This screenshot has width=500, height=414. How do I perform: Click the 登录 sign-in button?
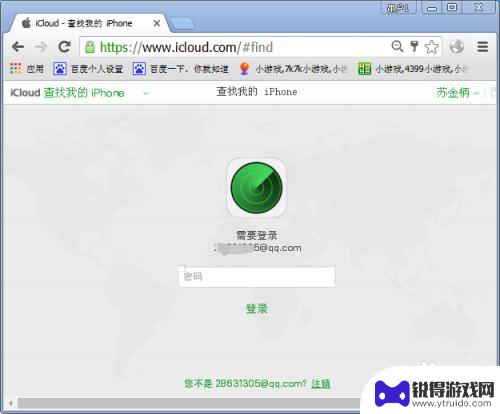pyautogui.click(x=257, y=309)
